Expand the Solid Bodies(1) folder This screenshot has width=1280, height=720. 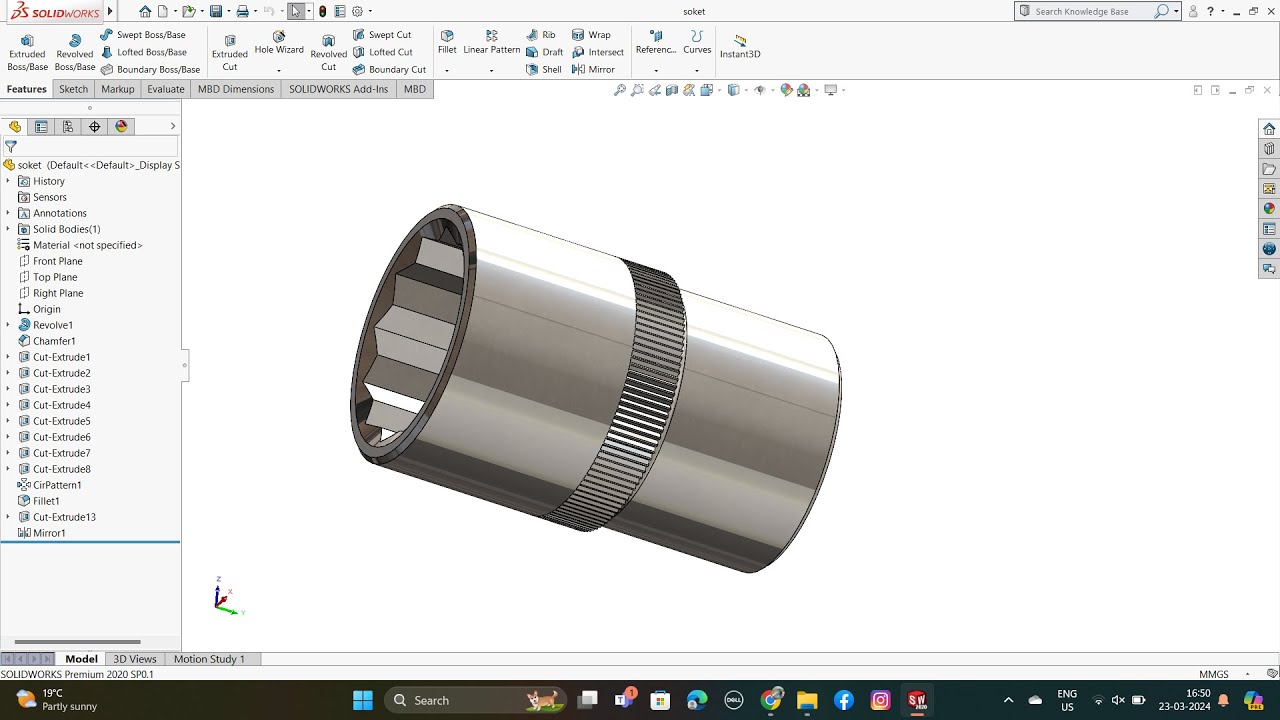click(x=8, y=229)
